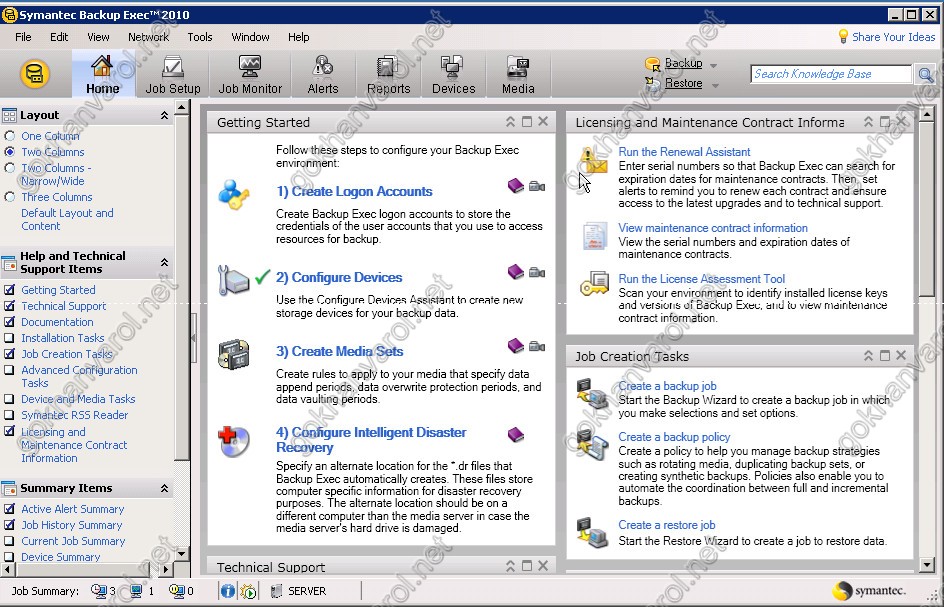This screenshot has height=607, width=944.
Task: Collapse the Summary Items section
Action: [x=164, y=488]
